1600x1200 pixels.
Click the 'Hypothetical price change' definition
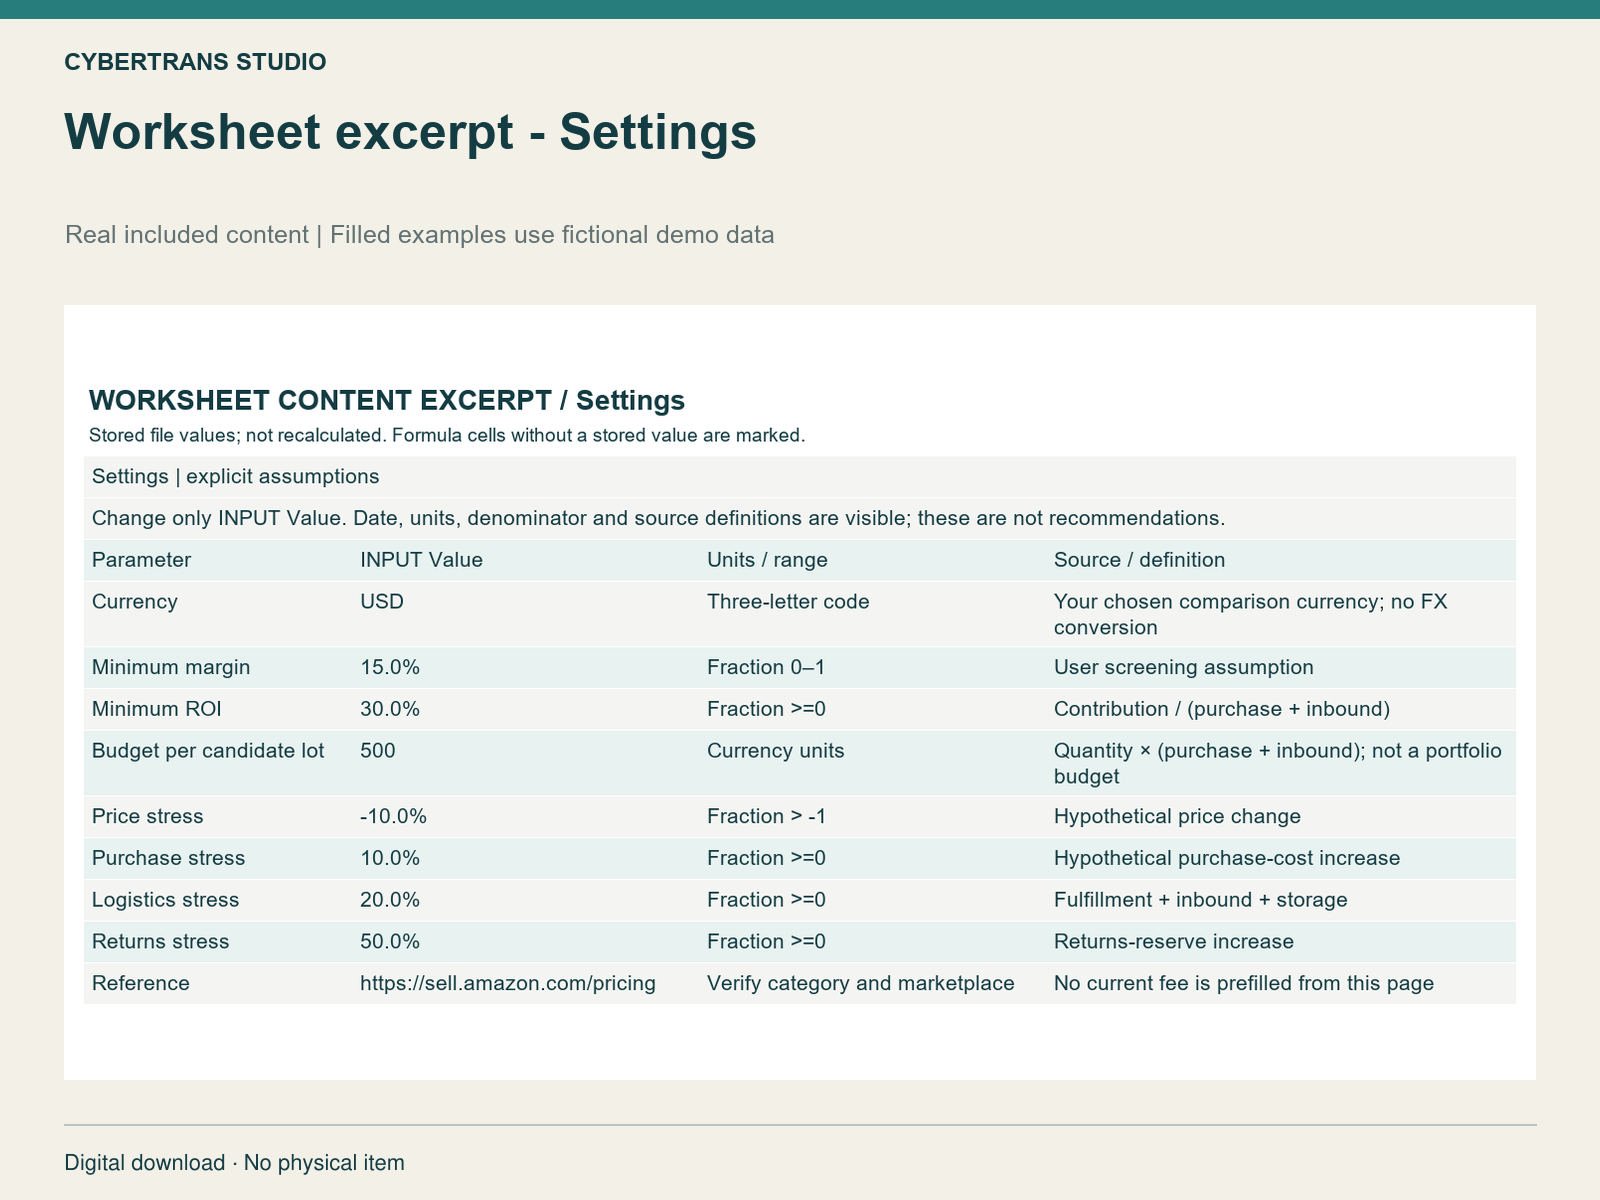coord(1177,817)
